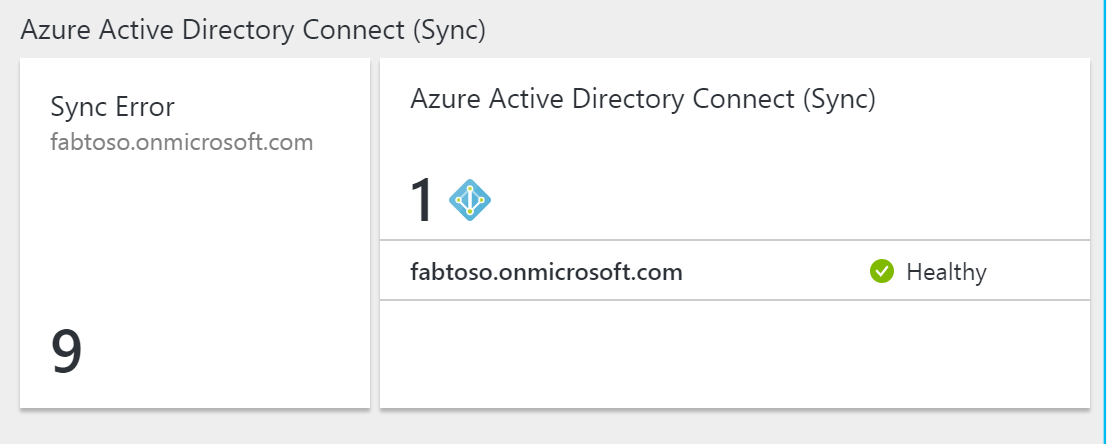Click empty space right of the diamond icon
1107x444 pixels.
click(780, 201)
